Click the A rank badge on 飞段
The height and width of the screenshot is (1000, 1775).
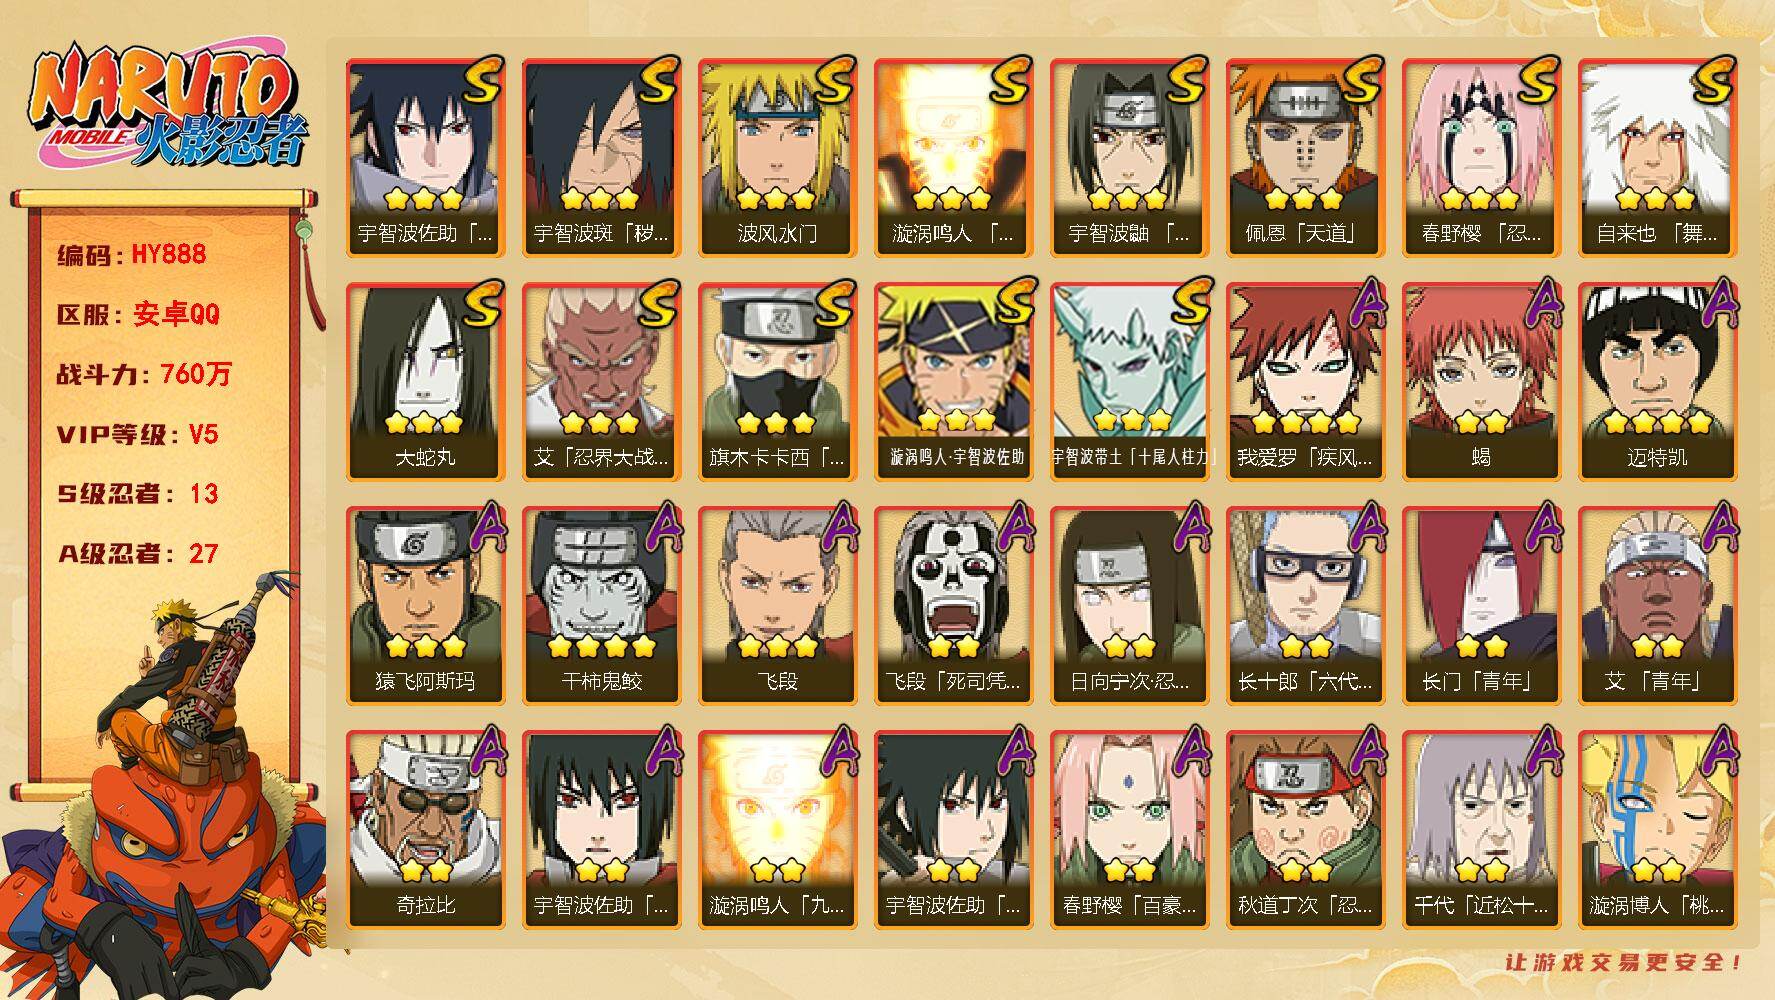click(x=834, y=528)
